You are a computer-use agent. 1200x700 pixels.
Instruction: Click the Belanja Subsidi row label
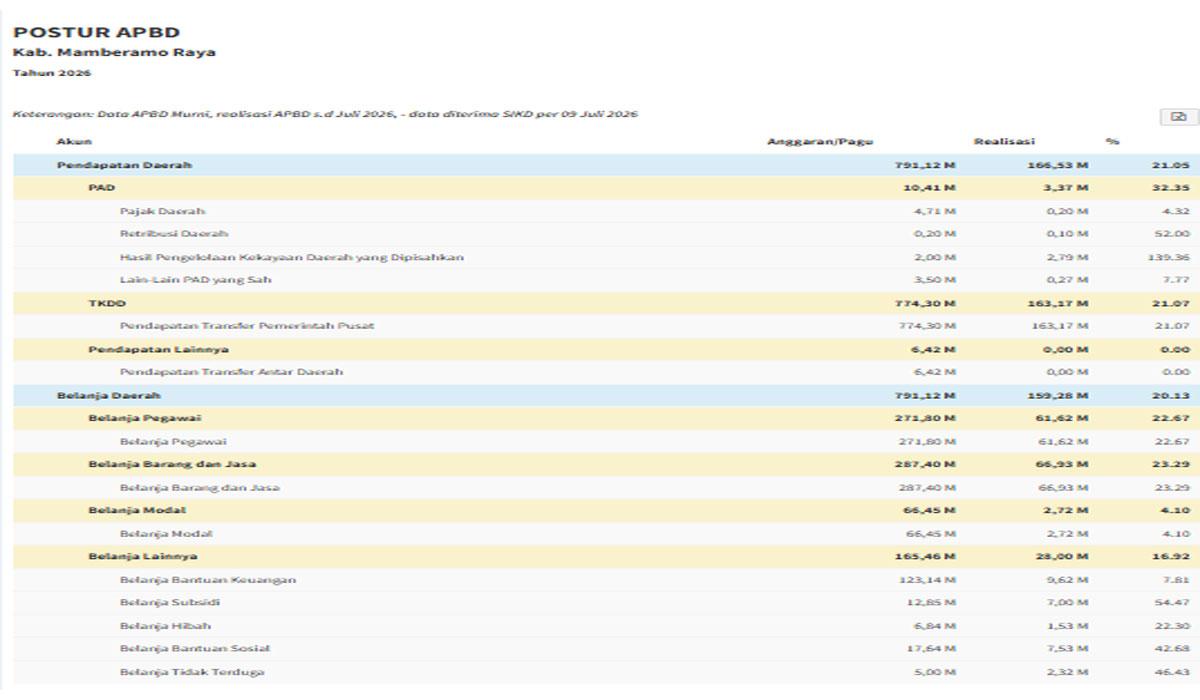pyautogui.click(x=170, y=602)
